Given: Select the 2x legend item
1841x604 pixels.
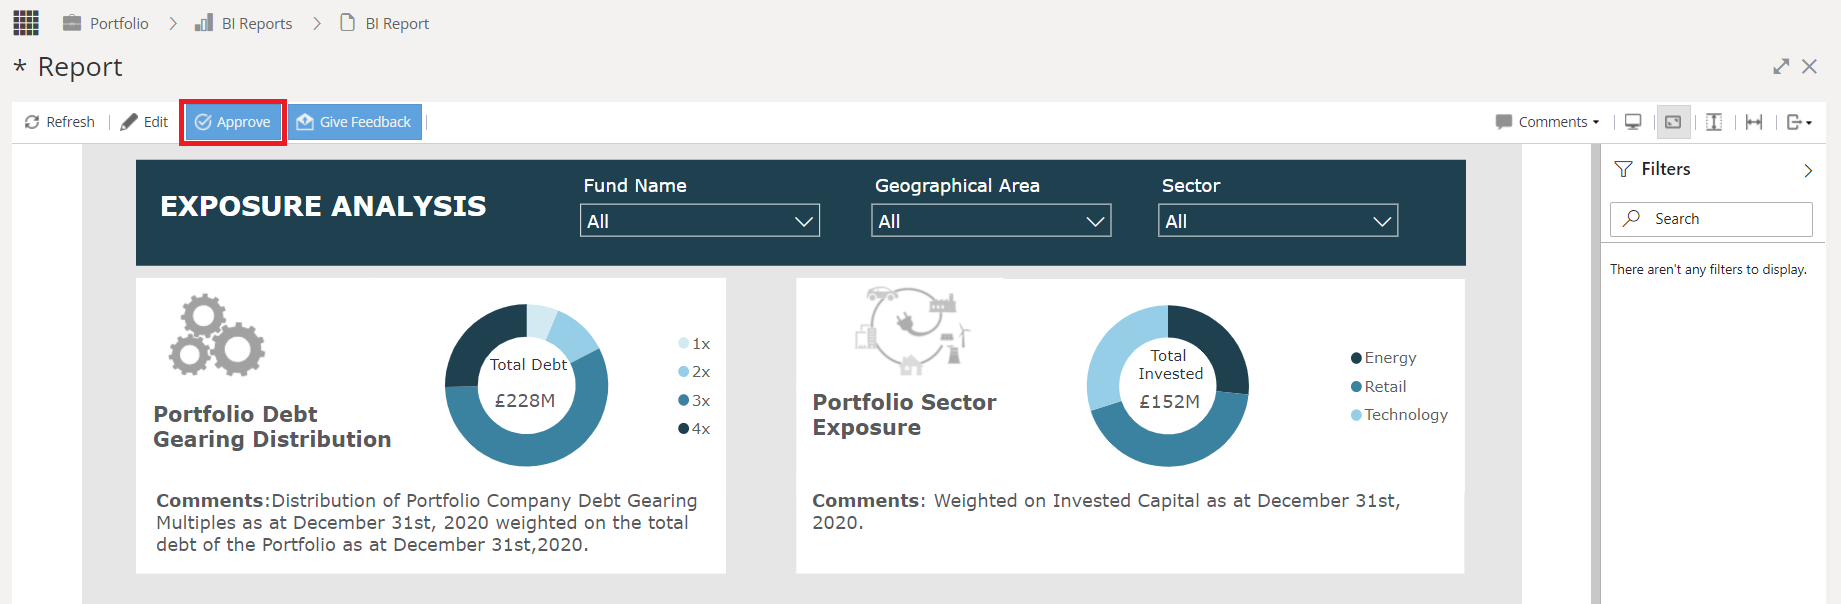Looking at the screenshot, I should 694,372.
